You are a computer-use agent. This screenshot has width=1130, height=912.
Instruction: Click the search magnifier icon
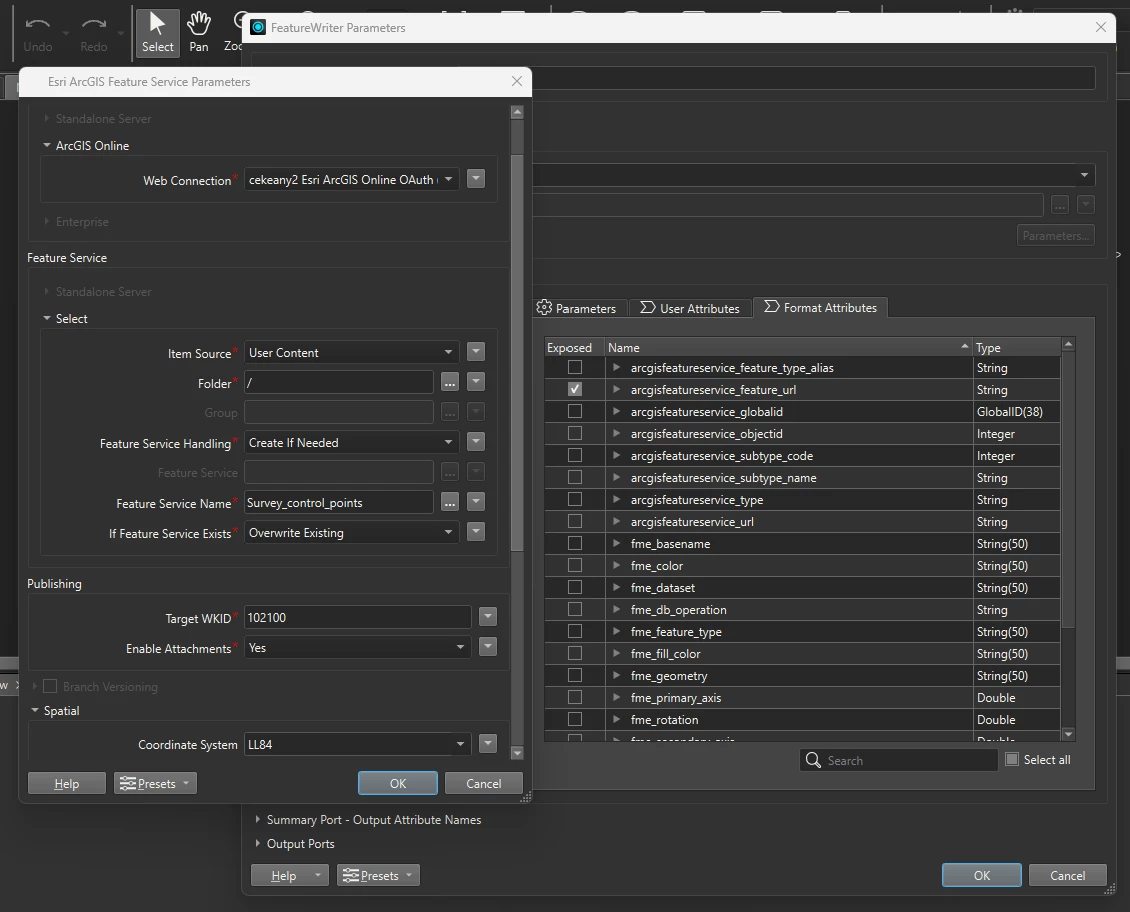point(813,760)
